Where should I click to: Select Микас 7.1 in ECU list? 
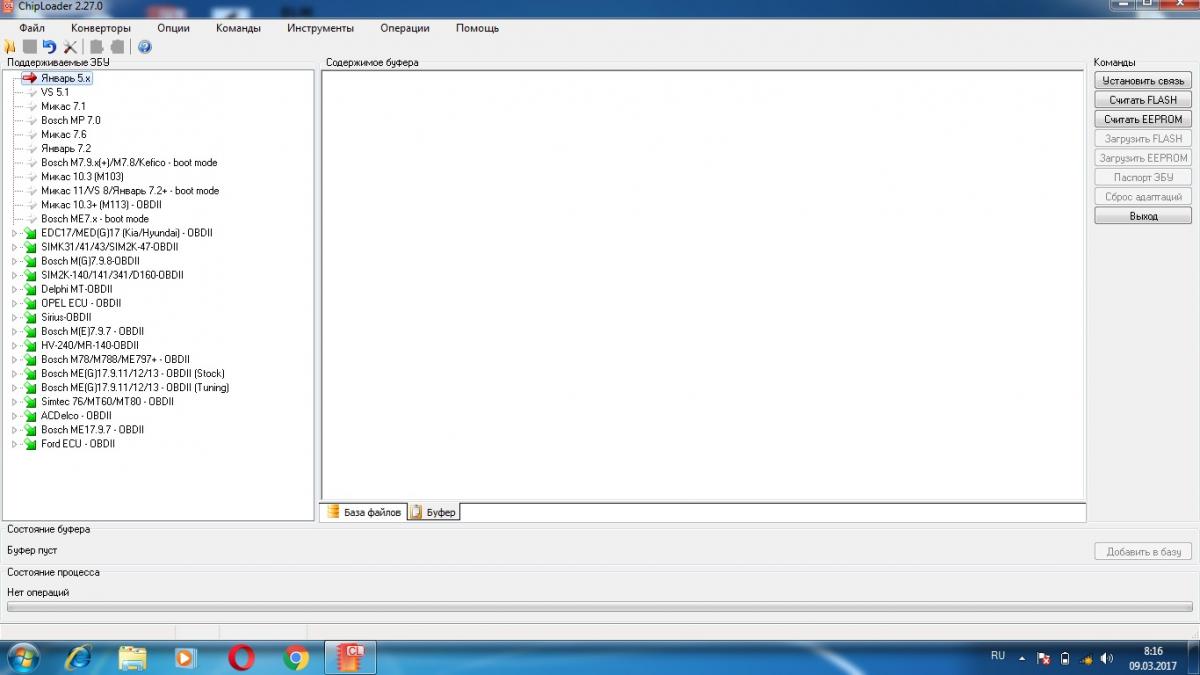click(x=63, y=106)
